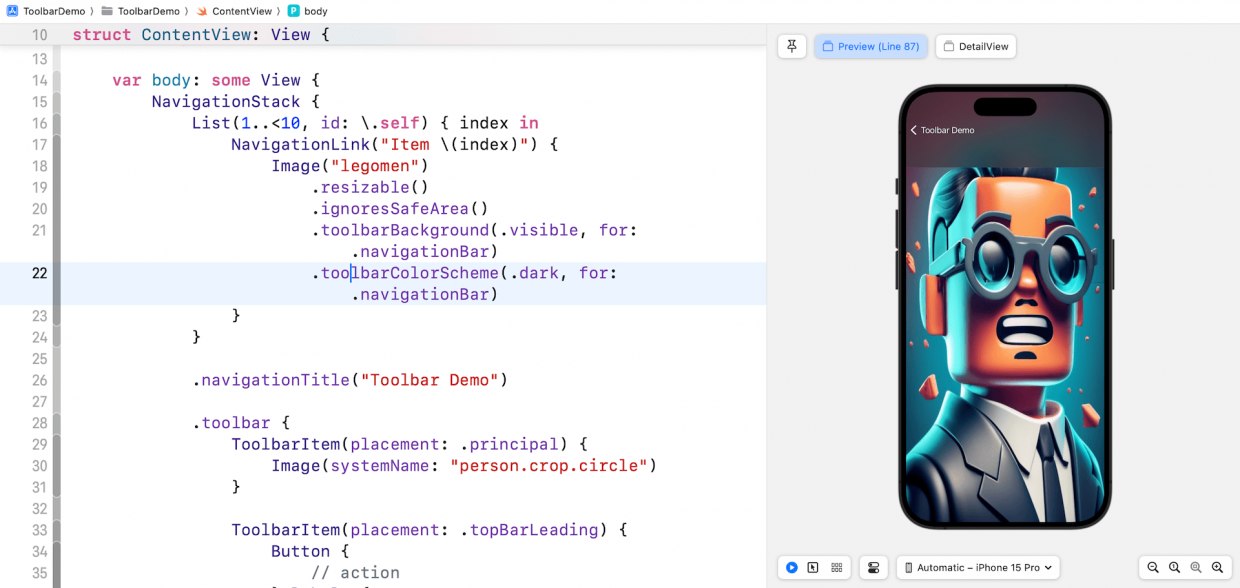The height and width of the screenshot is (588, 1240).
Task: Click the Toolbar Demo title in the preview
Action: [x=947, y=130]
